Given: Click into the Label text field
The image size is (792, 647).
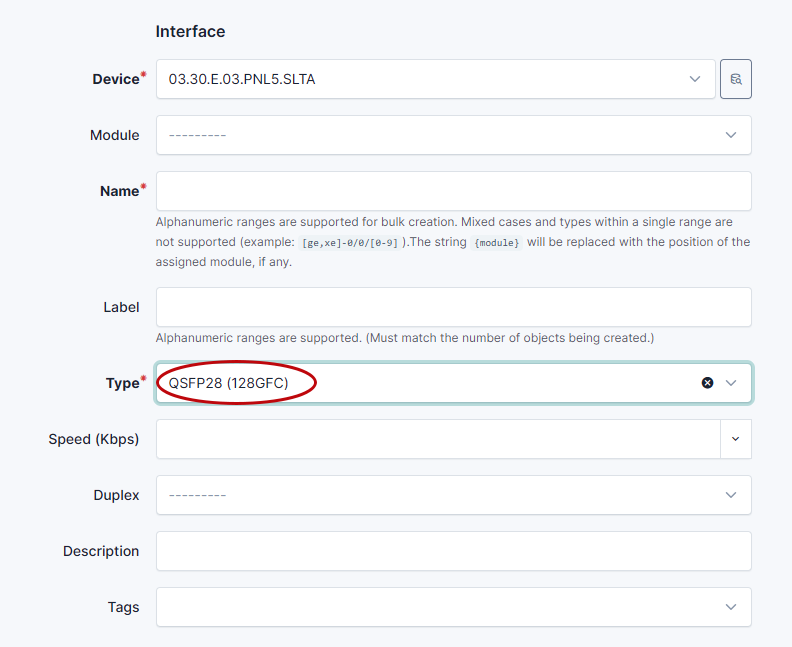Looking at the screenshot, I should point(453,307).
